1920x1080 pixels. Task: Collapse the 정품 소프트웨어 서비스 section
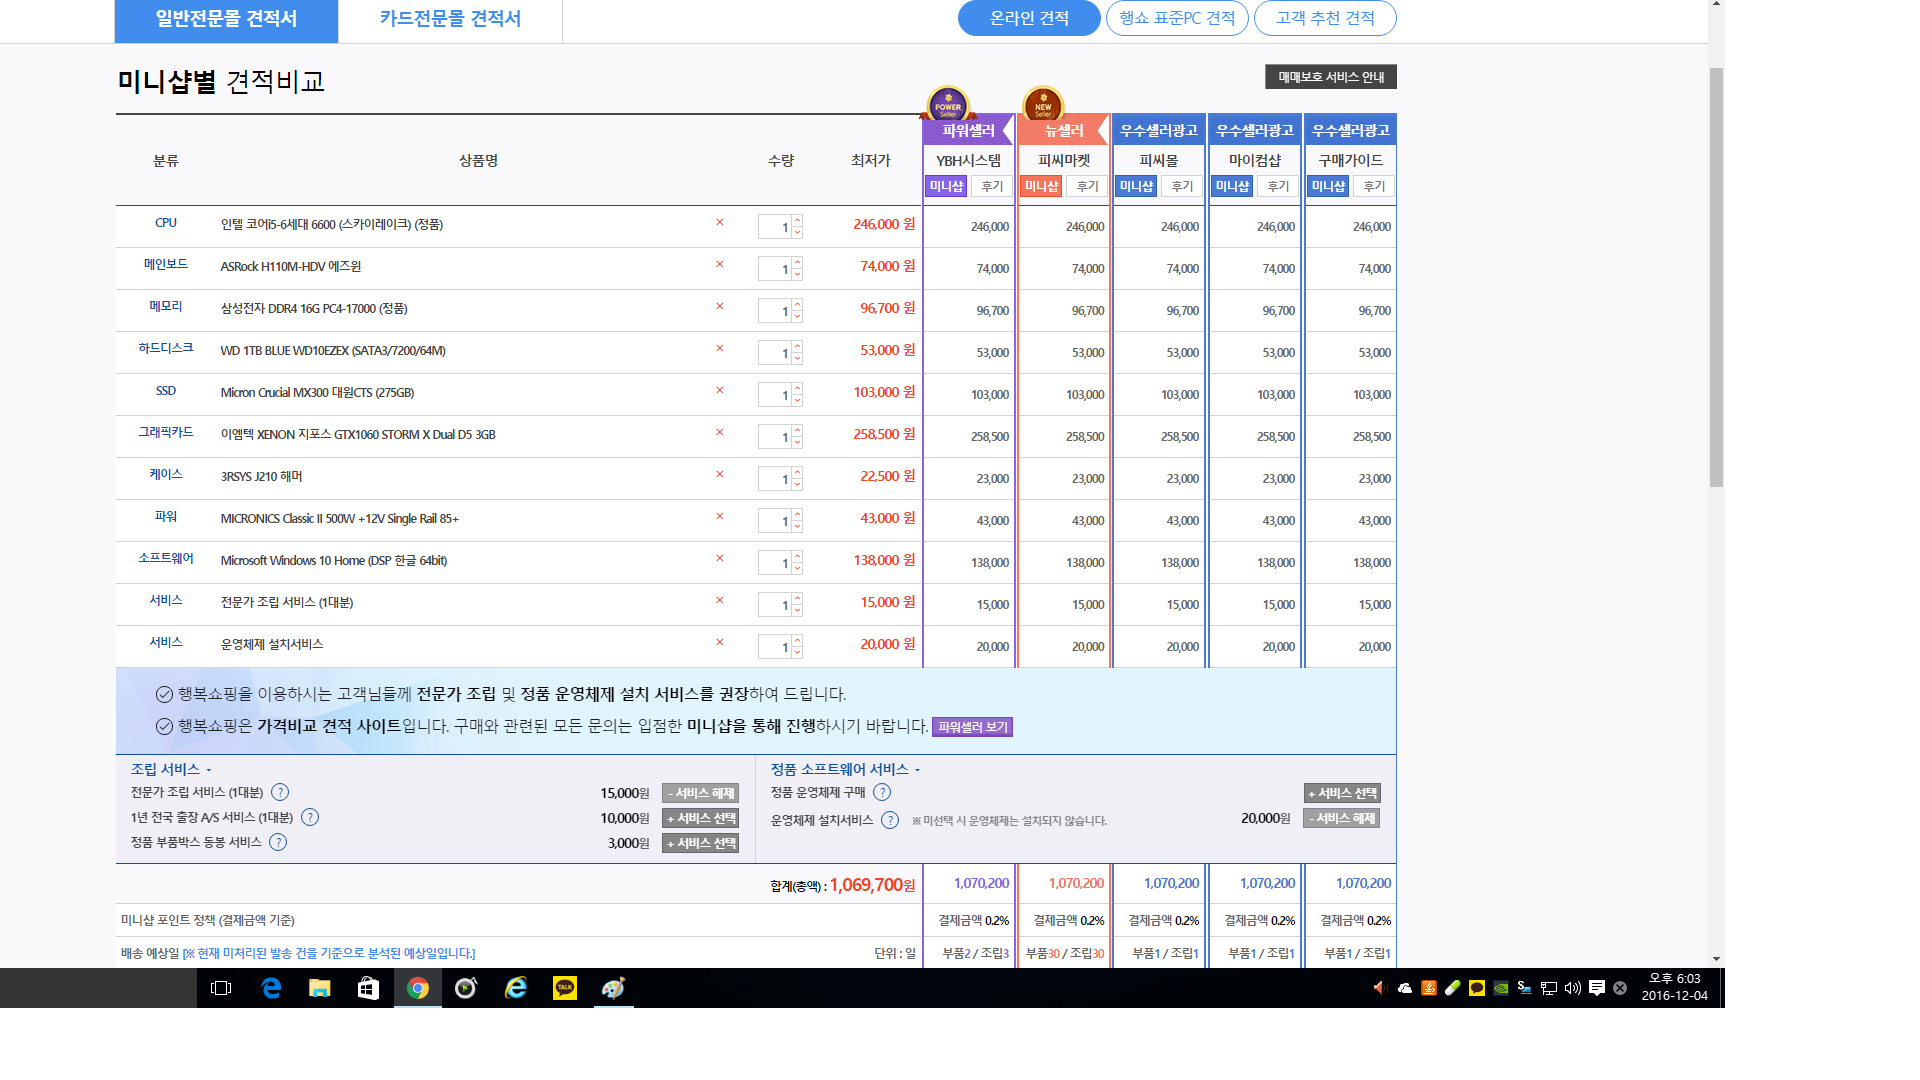click(x=917, y=770)
